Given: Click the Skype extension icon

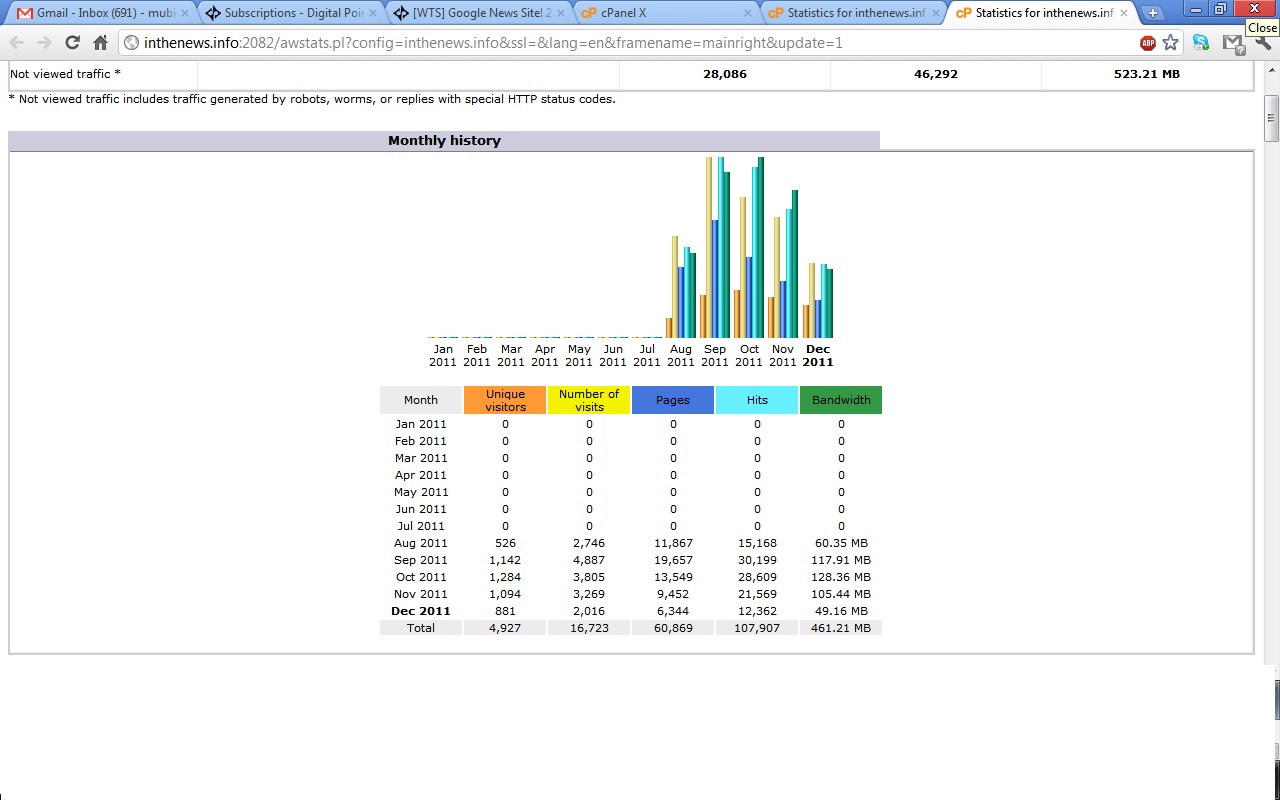Looking at the screenshot, I should (x=1201, y=43).
